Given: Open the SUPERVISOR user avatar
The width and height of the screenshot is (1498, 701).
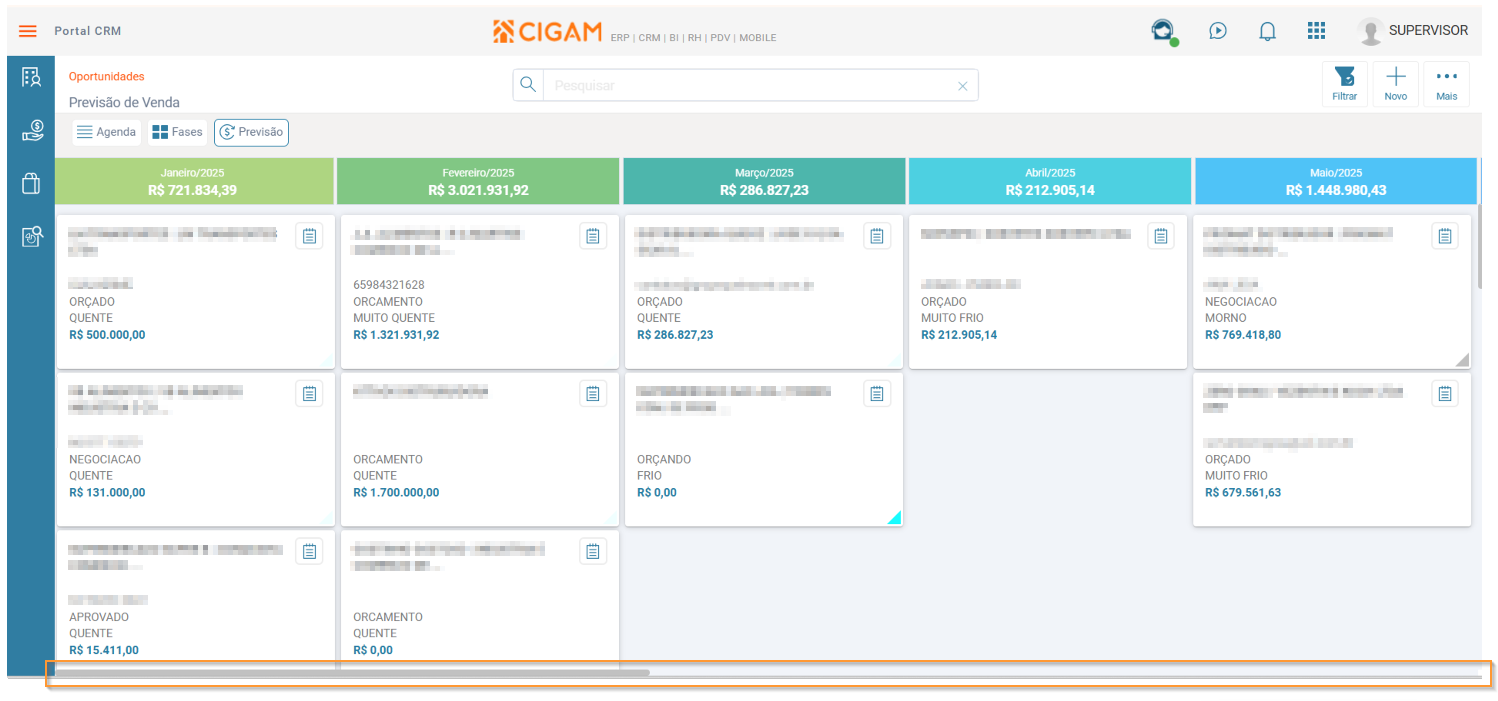Looking at the screenshot, I should coord(1370,31).
